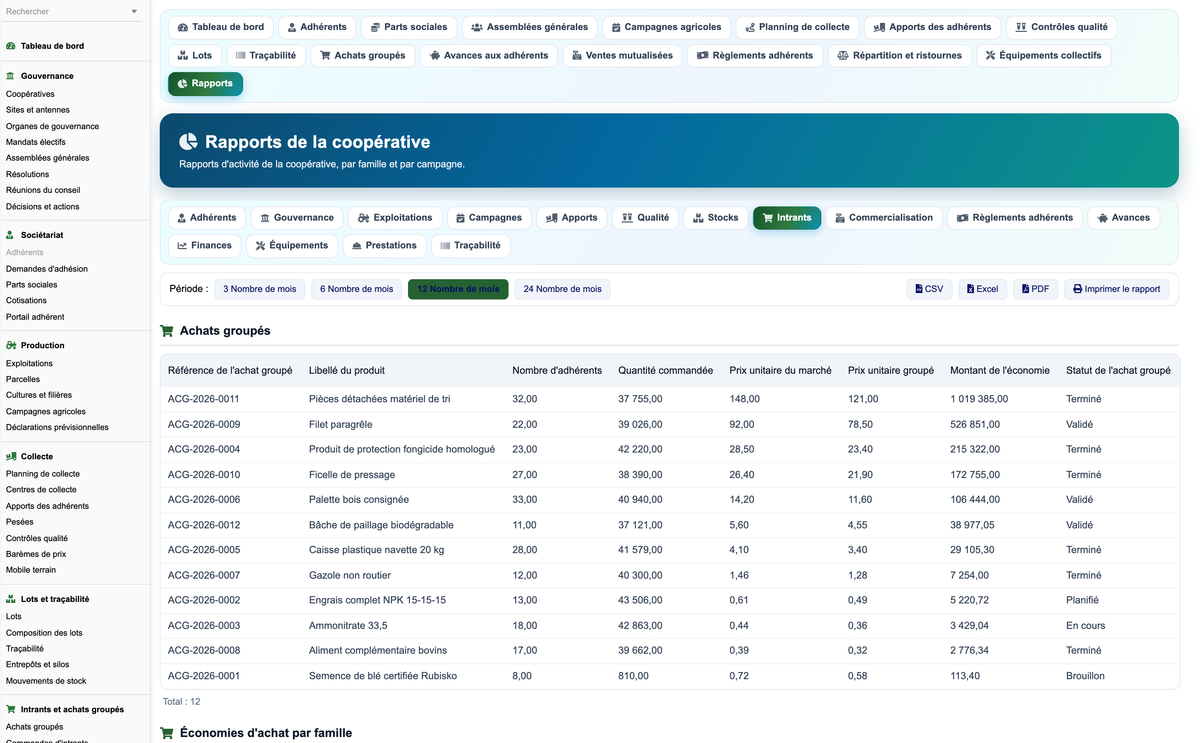Collapse Lots et traçabilité sidebar section
Image resolution: width=1200 pixels, height=743 pixels.
[x=55, y=599]
